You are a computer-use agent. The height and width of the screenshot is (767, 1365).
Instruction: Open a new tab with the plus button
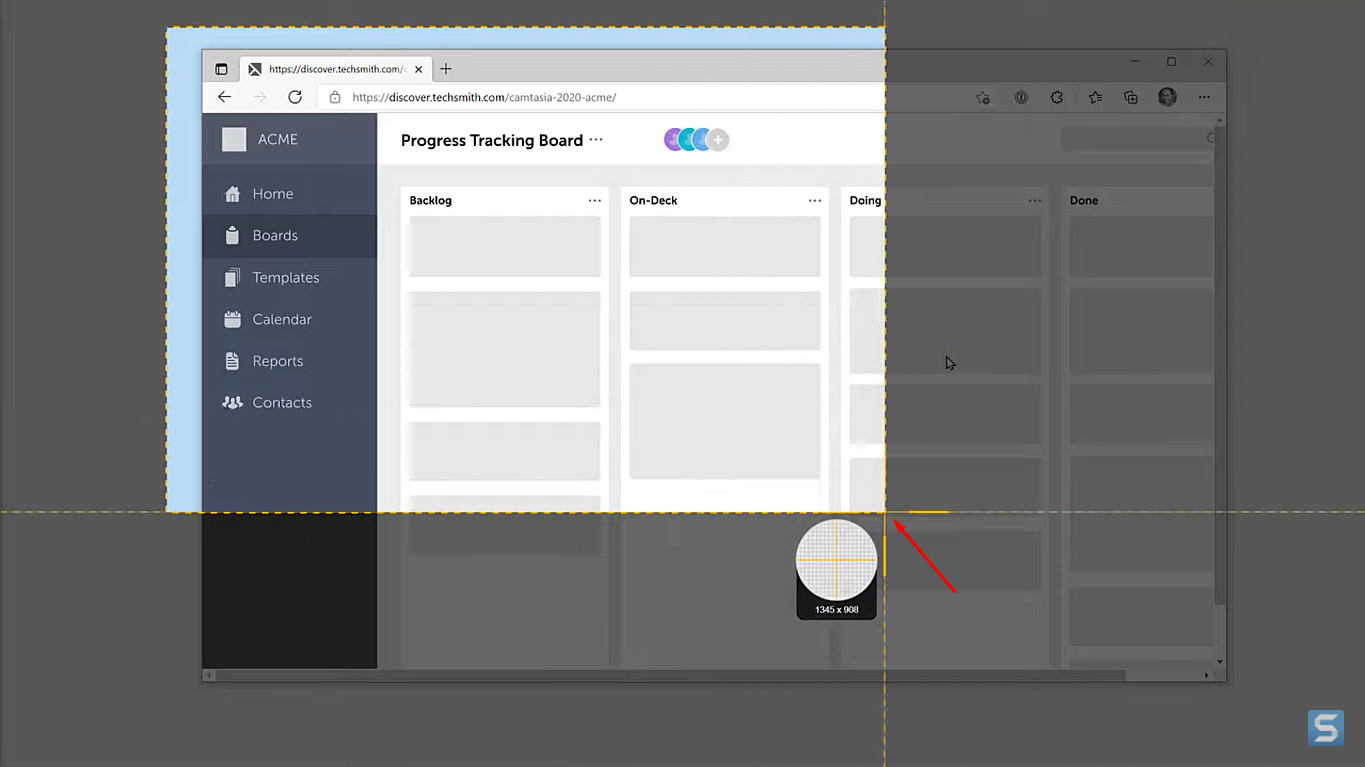click(445, 68)
